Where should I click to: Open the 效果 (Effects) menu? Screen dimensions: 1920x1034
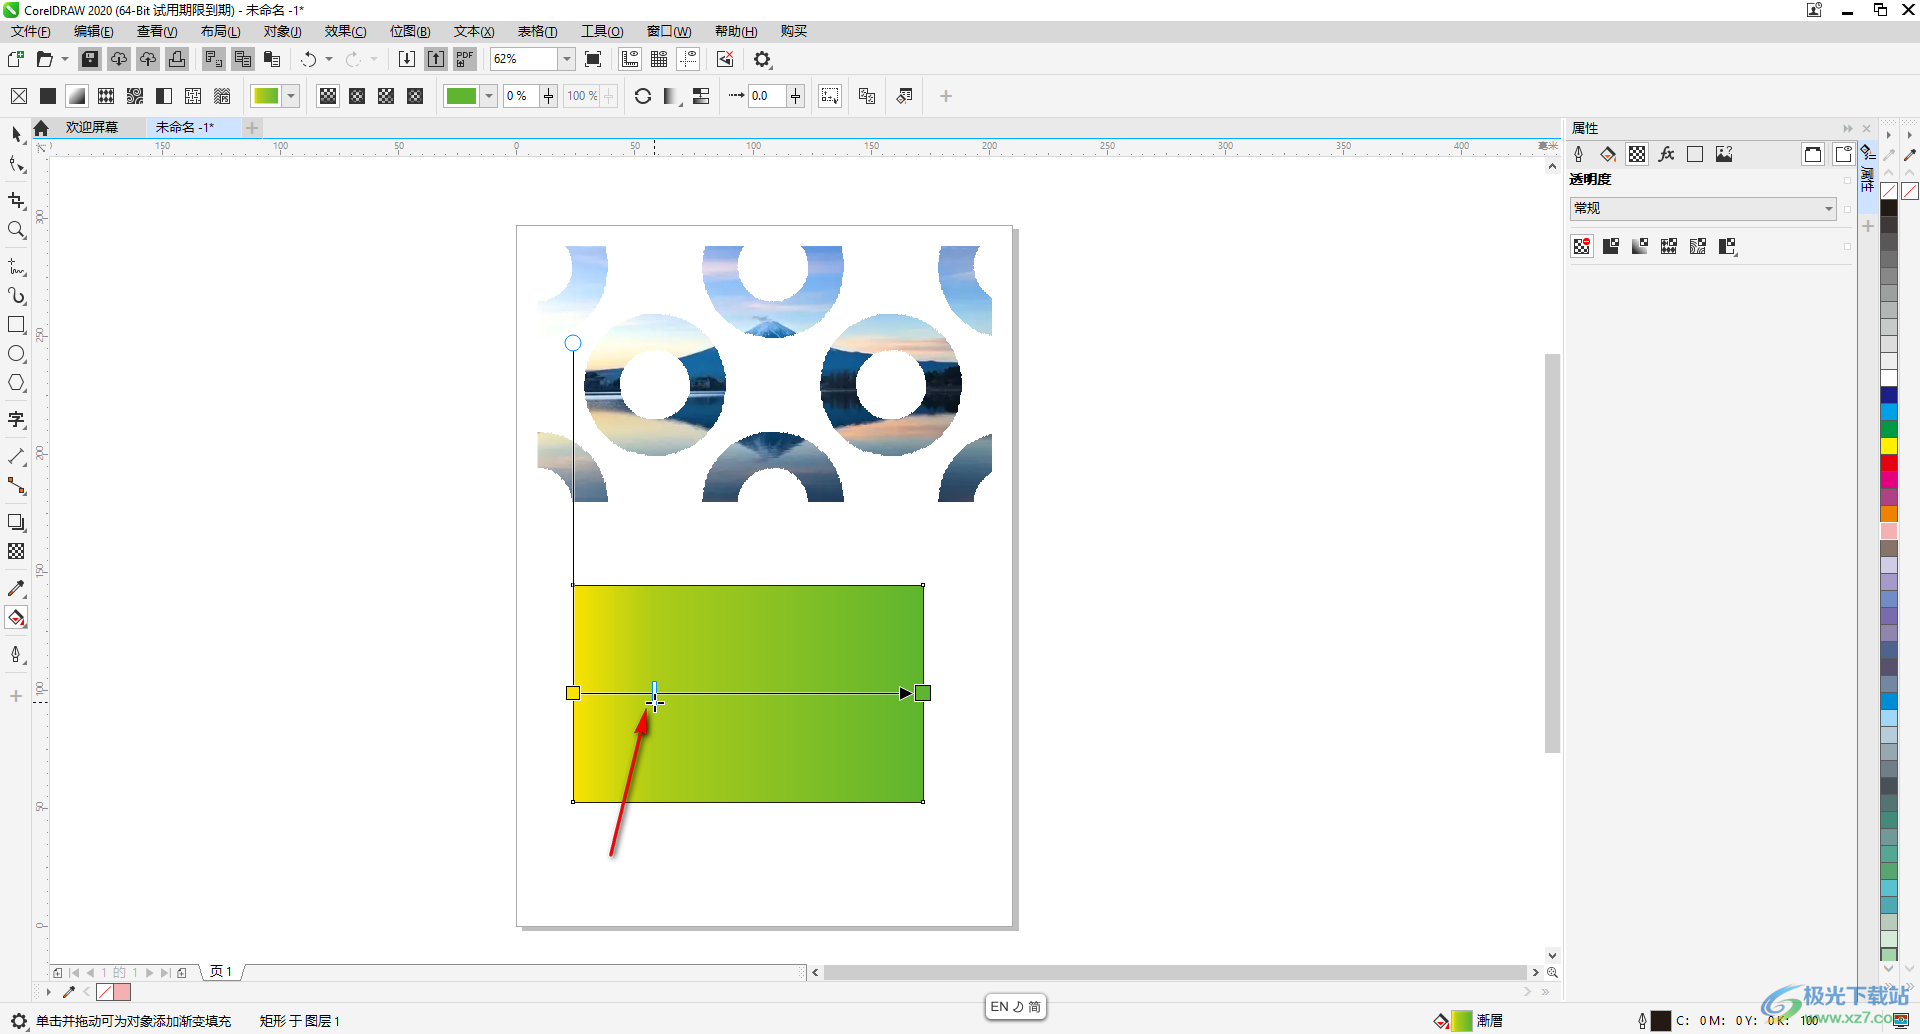tap(345, 31)
